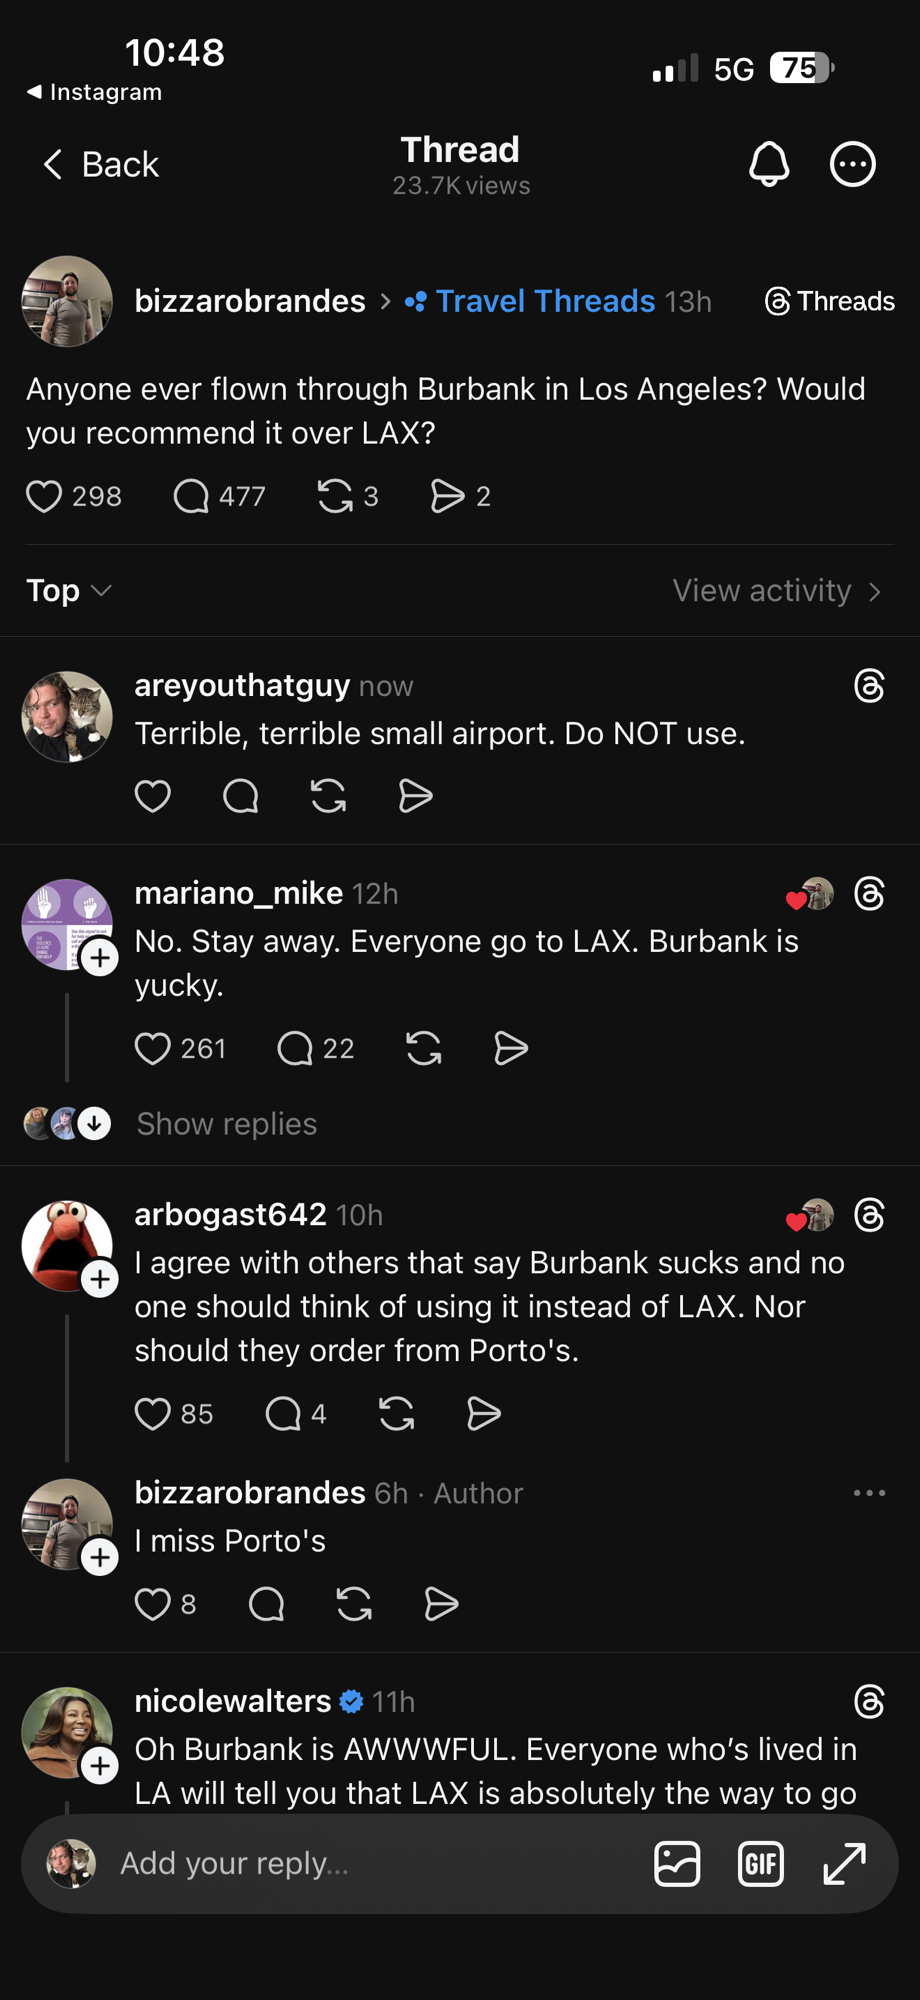Go back using the Back button
920x2000 pixels.
point(101,164)
